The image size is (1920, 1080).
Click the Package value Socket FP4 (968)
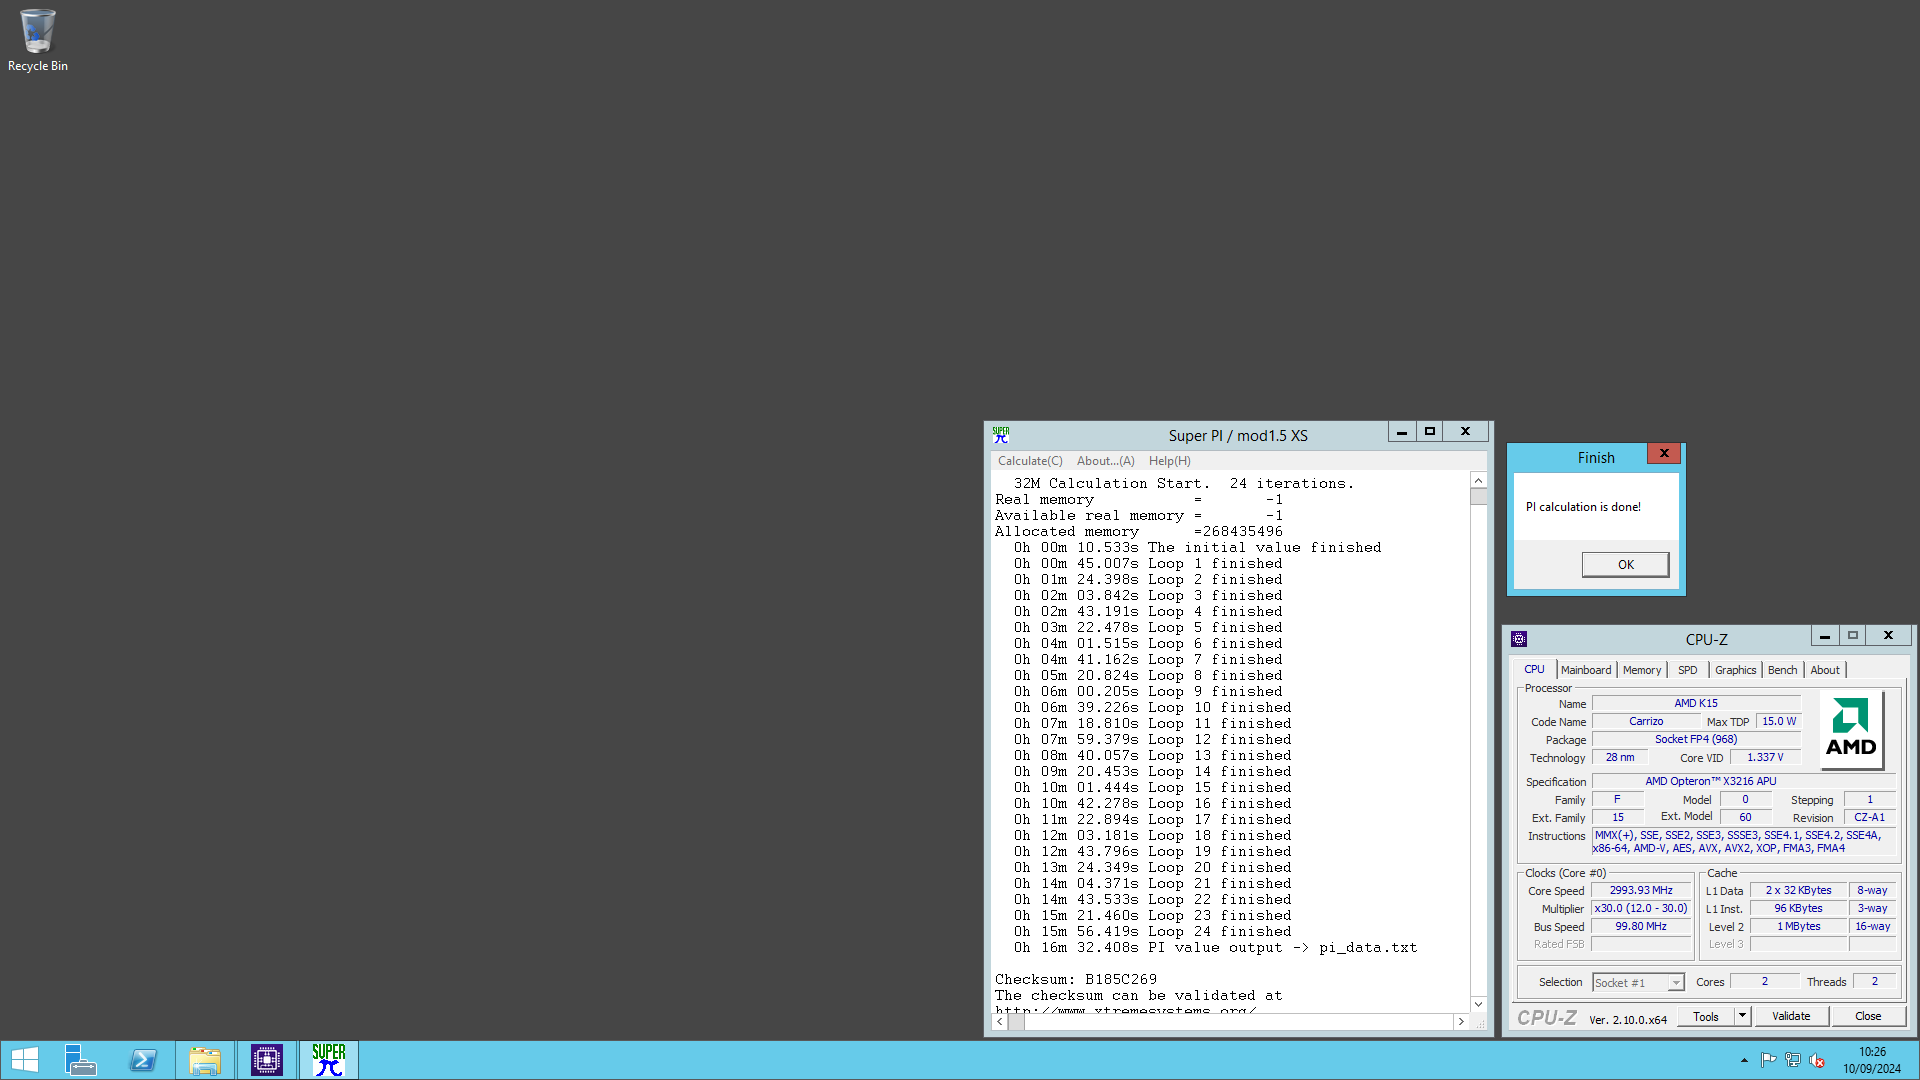pyautogui.click(x=1696, y=739)
